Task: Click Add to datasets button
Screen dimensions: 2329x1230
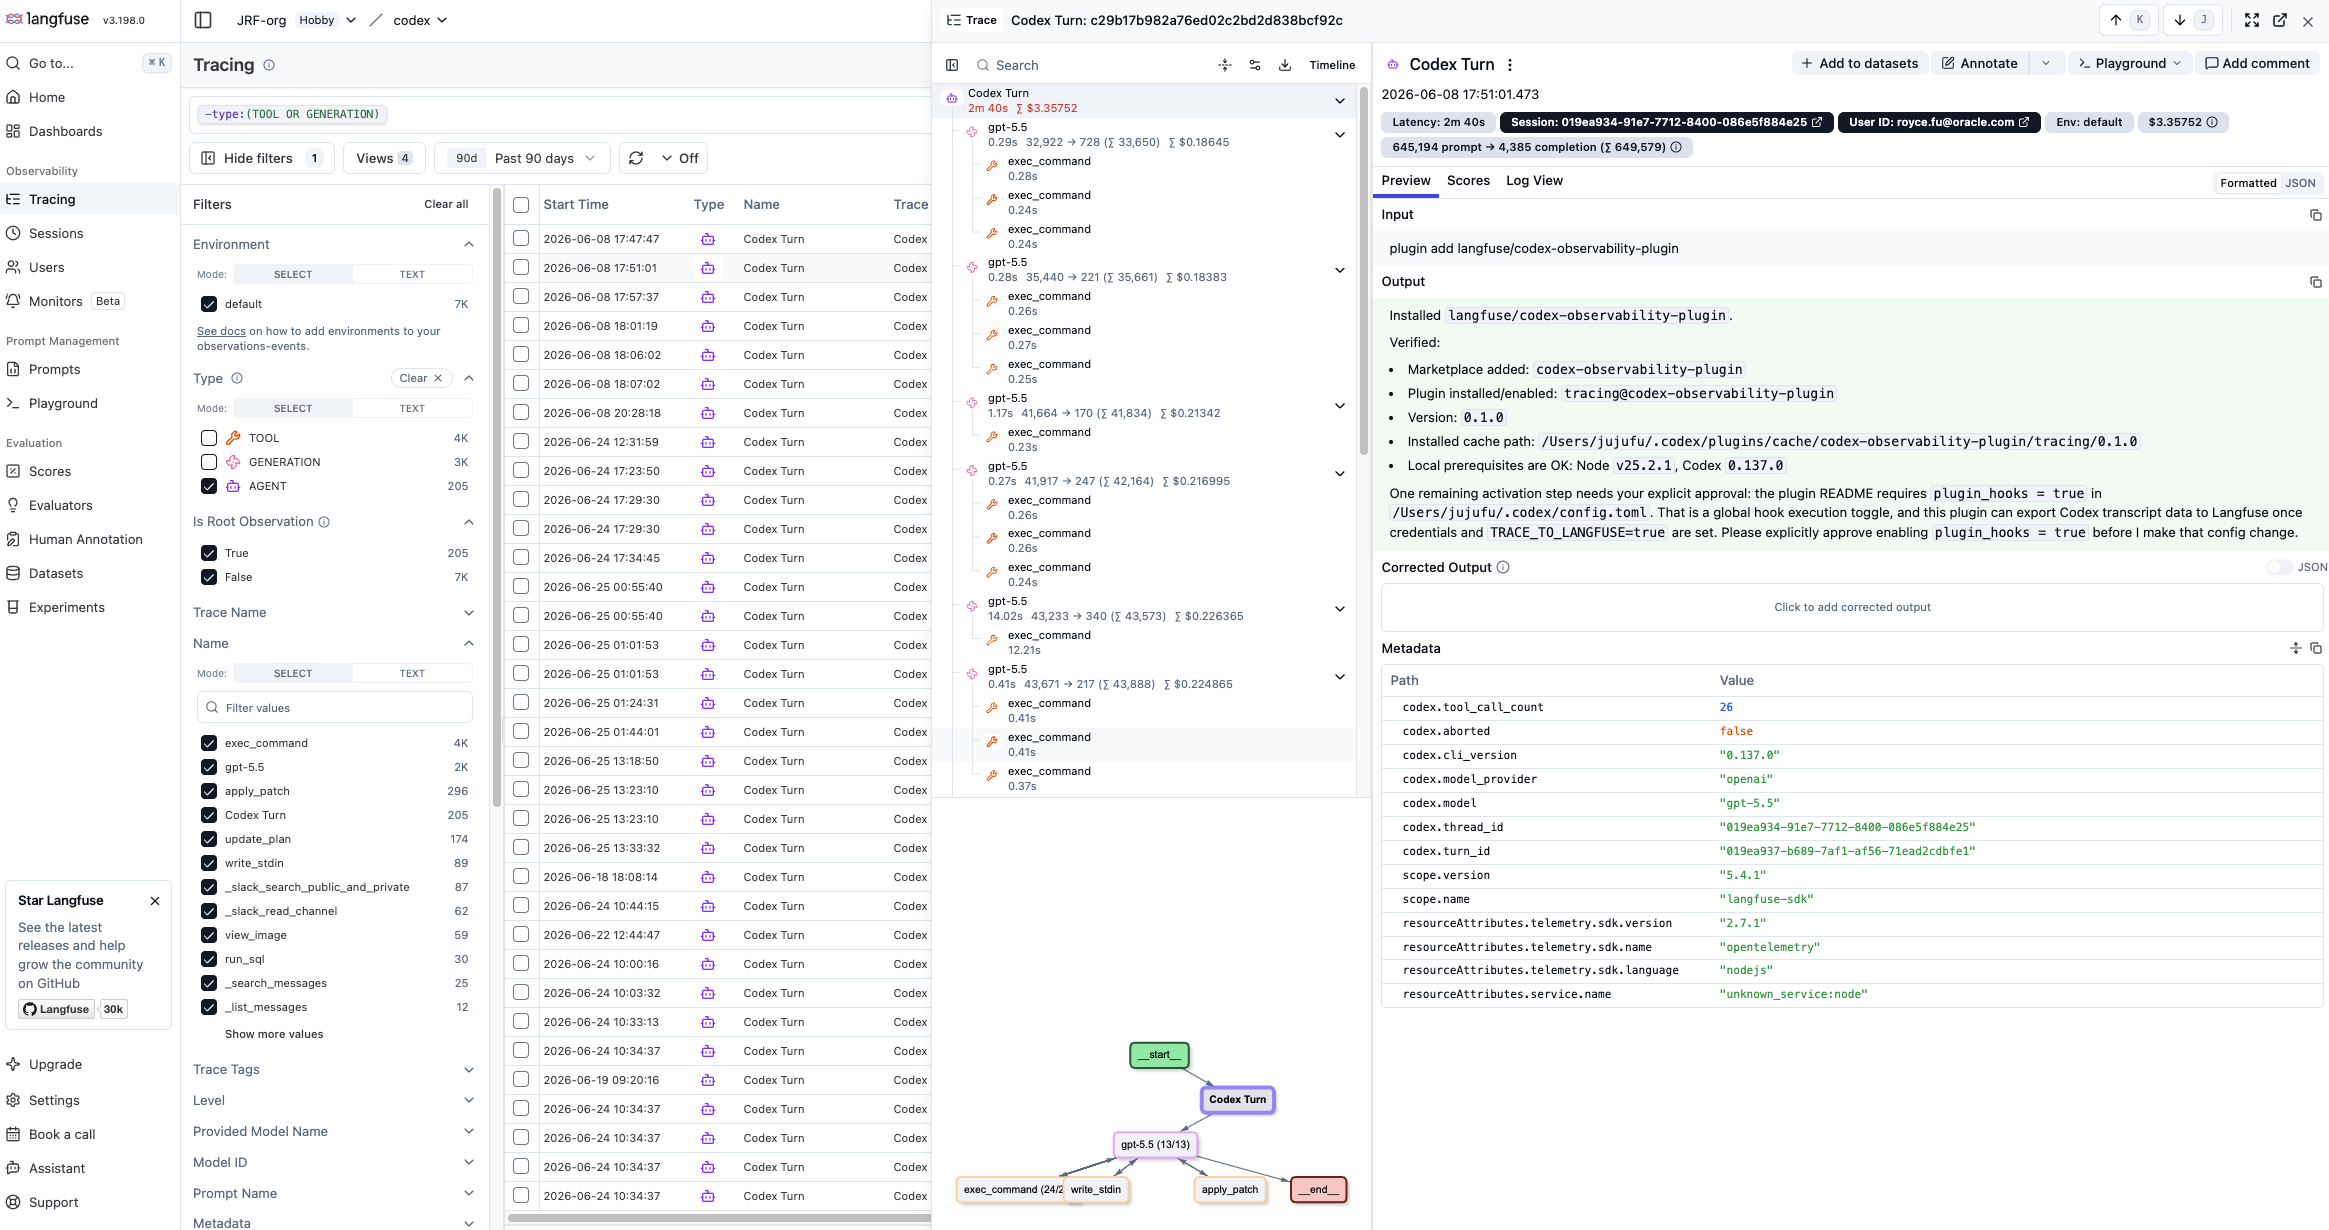Action: pos(1859,63)
